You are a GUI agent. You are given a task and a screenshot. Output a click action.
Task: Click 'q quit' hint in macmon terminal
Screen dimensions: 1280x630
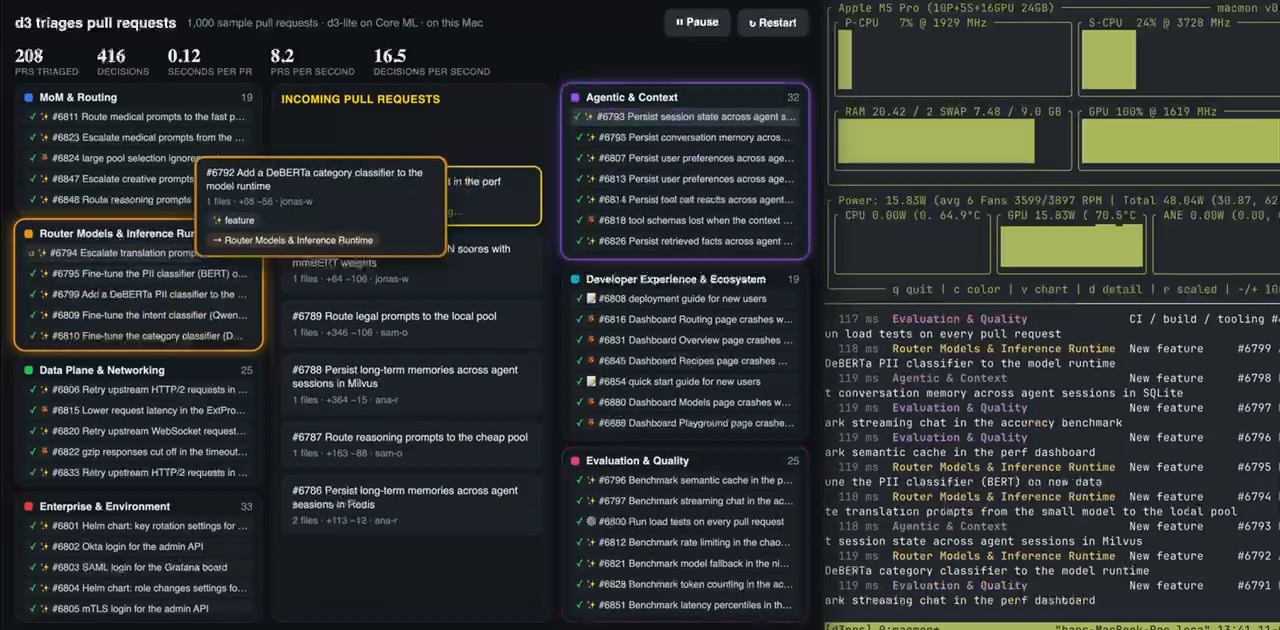pyautogui.click(x=914, y=290)
